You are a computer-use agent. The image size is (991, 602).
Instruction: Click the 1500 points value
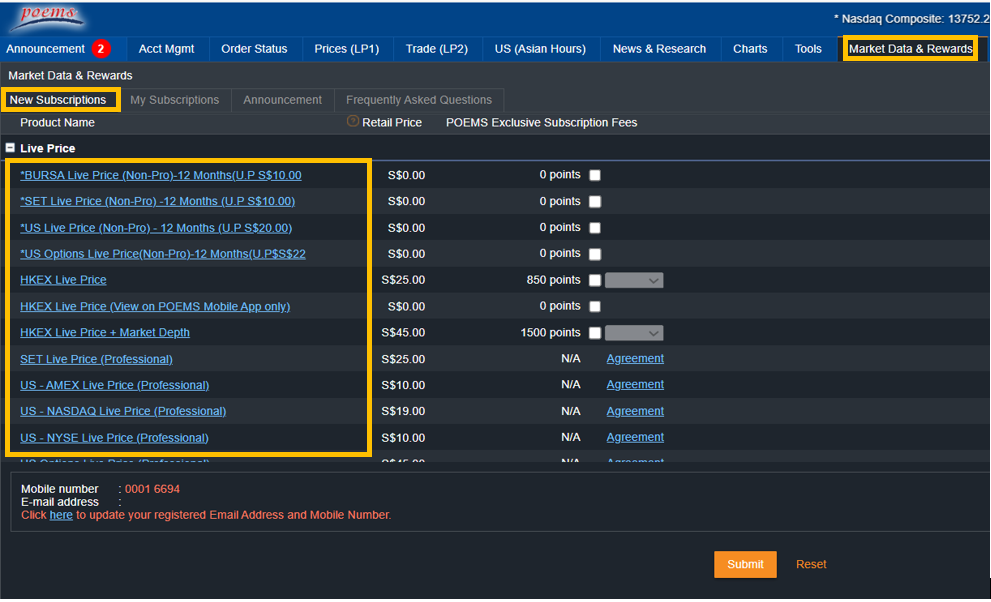tap(550, 332)
